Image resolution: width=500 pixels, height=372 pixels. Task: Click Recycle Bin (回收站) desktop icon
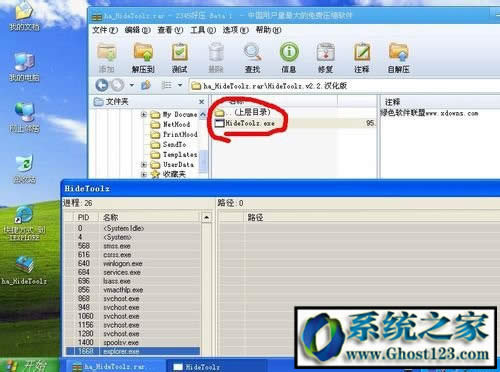24,168
